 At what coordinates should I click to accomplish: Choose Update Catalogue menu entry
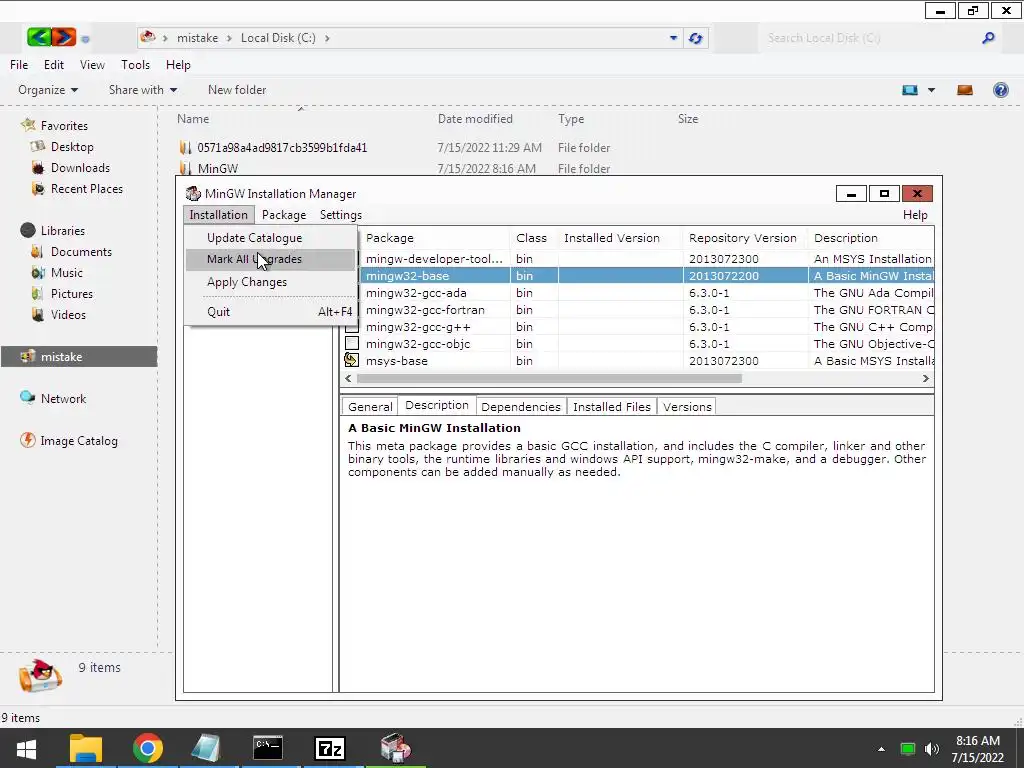[270, 238]
